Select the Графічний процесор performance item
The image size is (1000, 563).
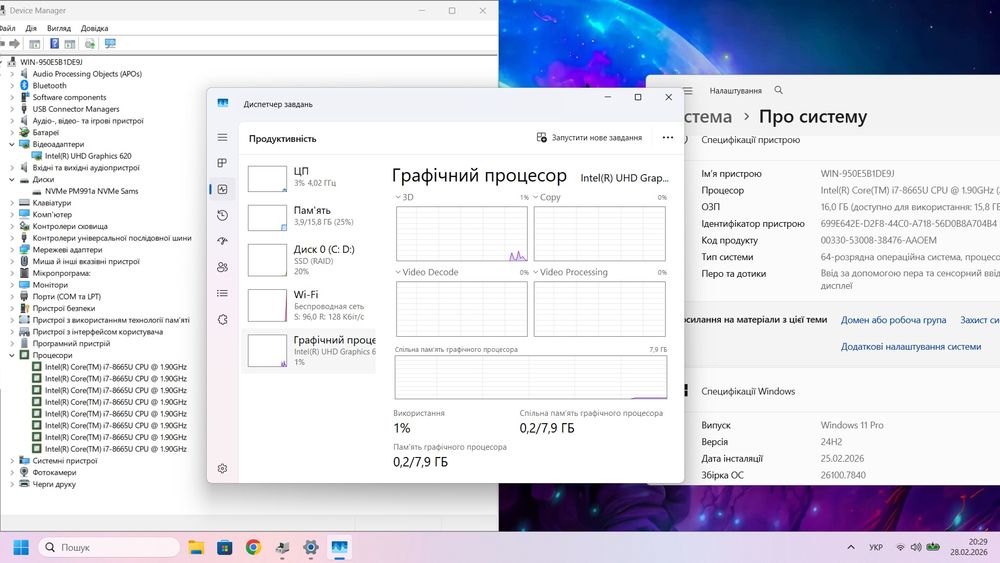click(311, 350)
